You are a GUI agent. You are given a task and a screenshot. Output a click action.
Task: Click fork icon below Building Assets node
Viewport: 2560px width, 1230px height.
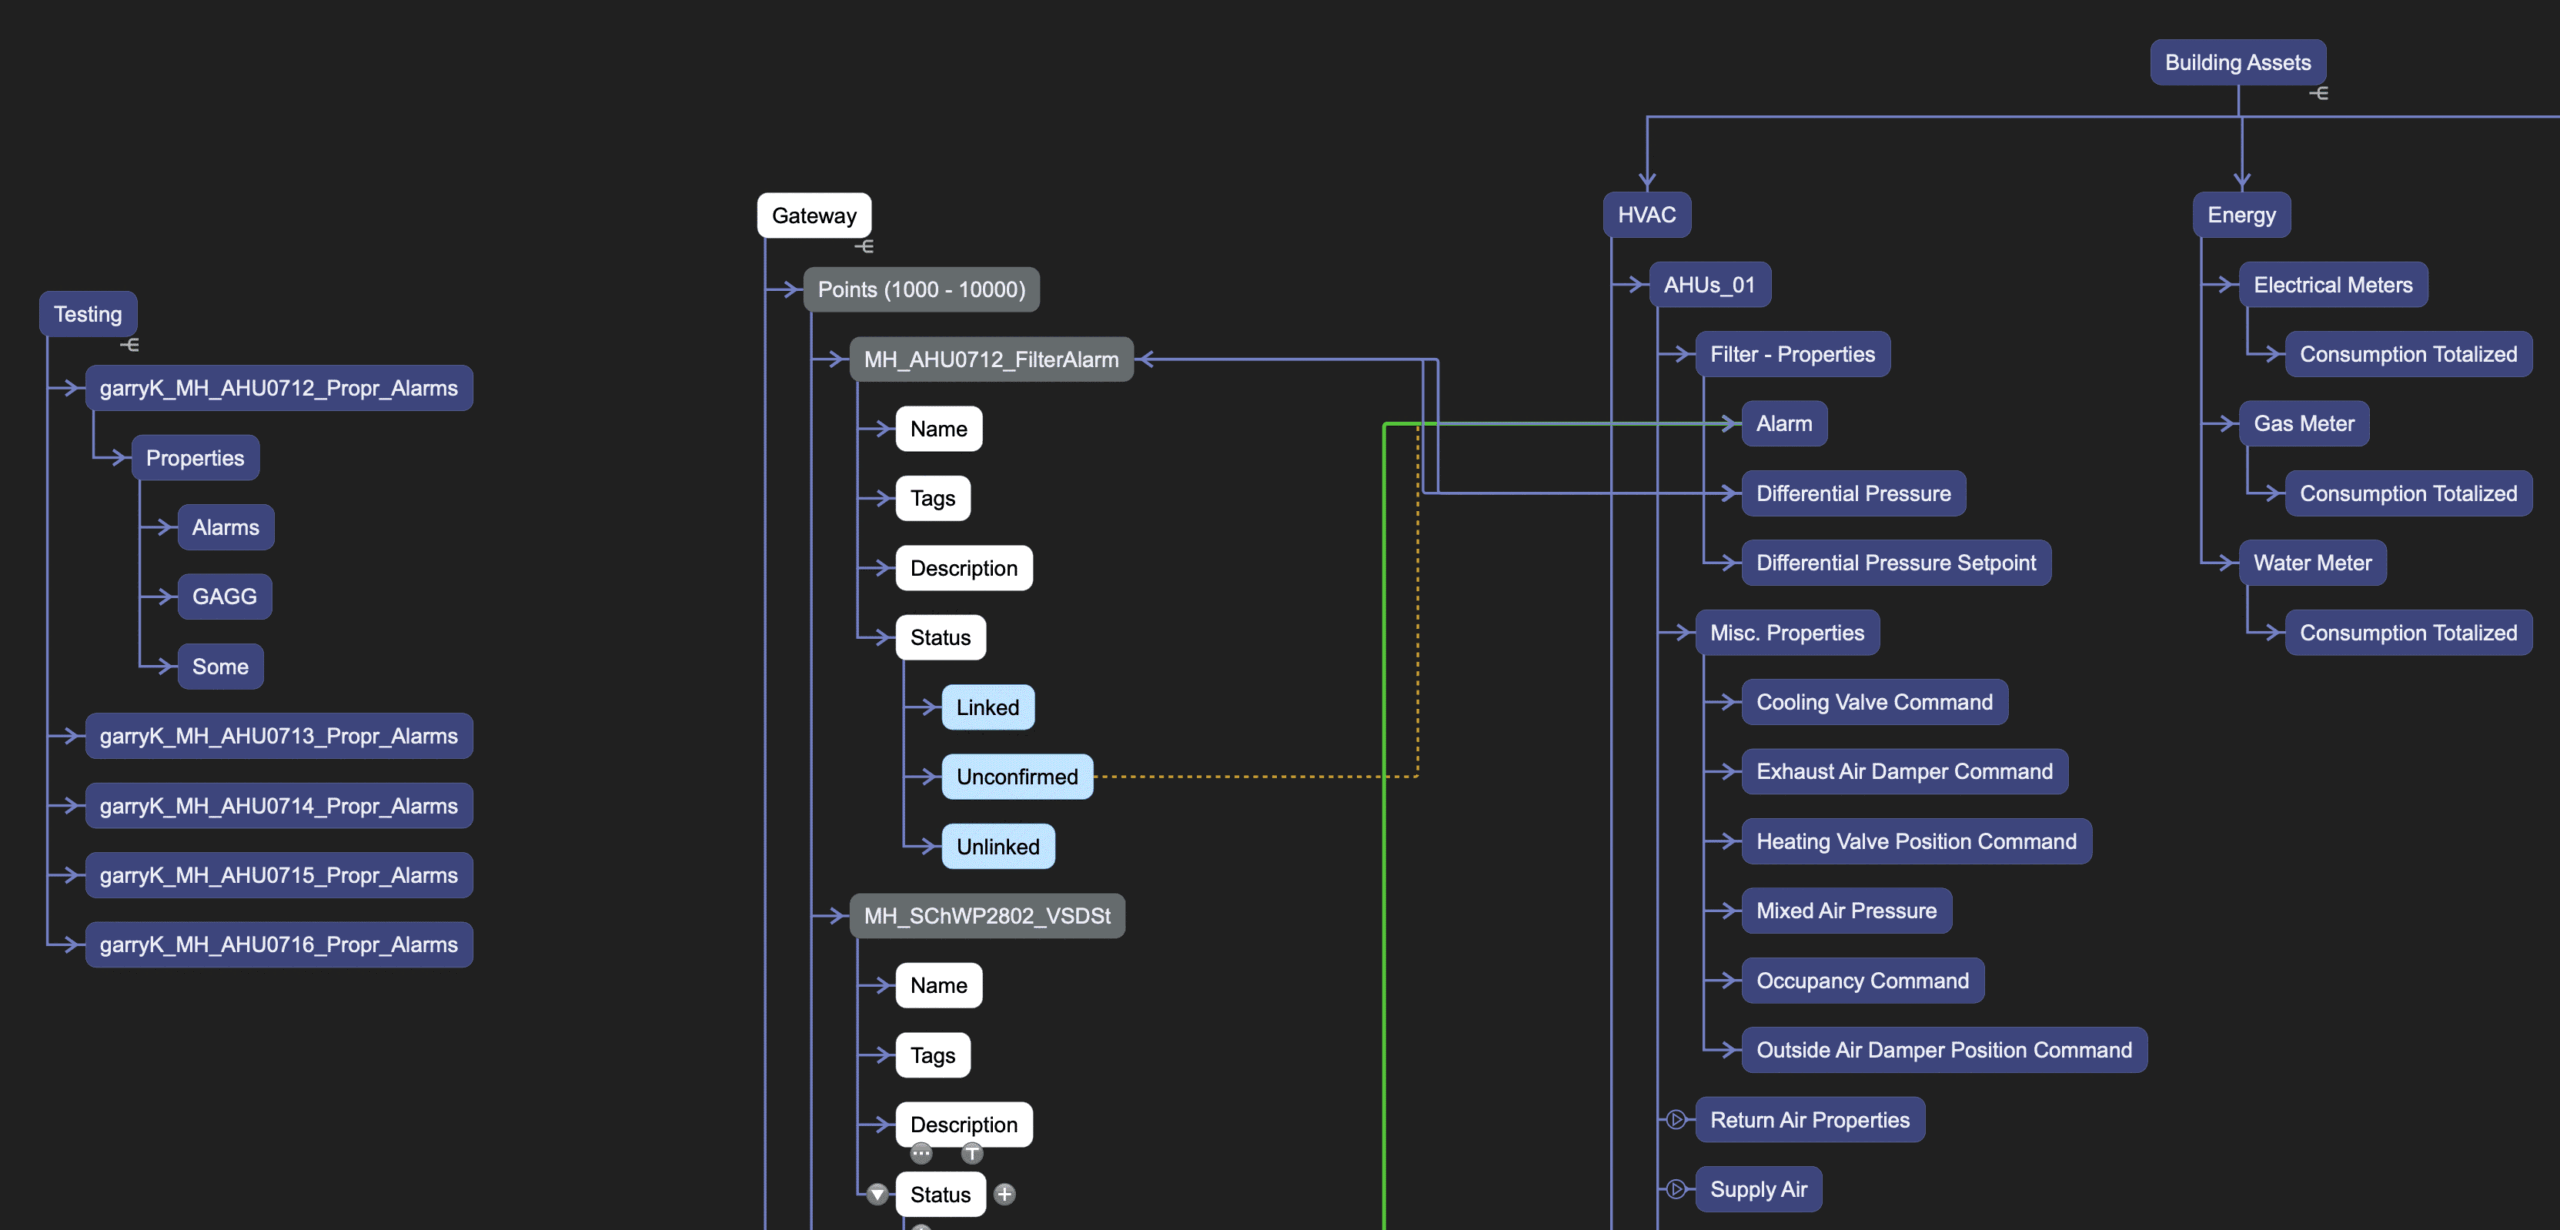coord(2319,93)
